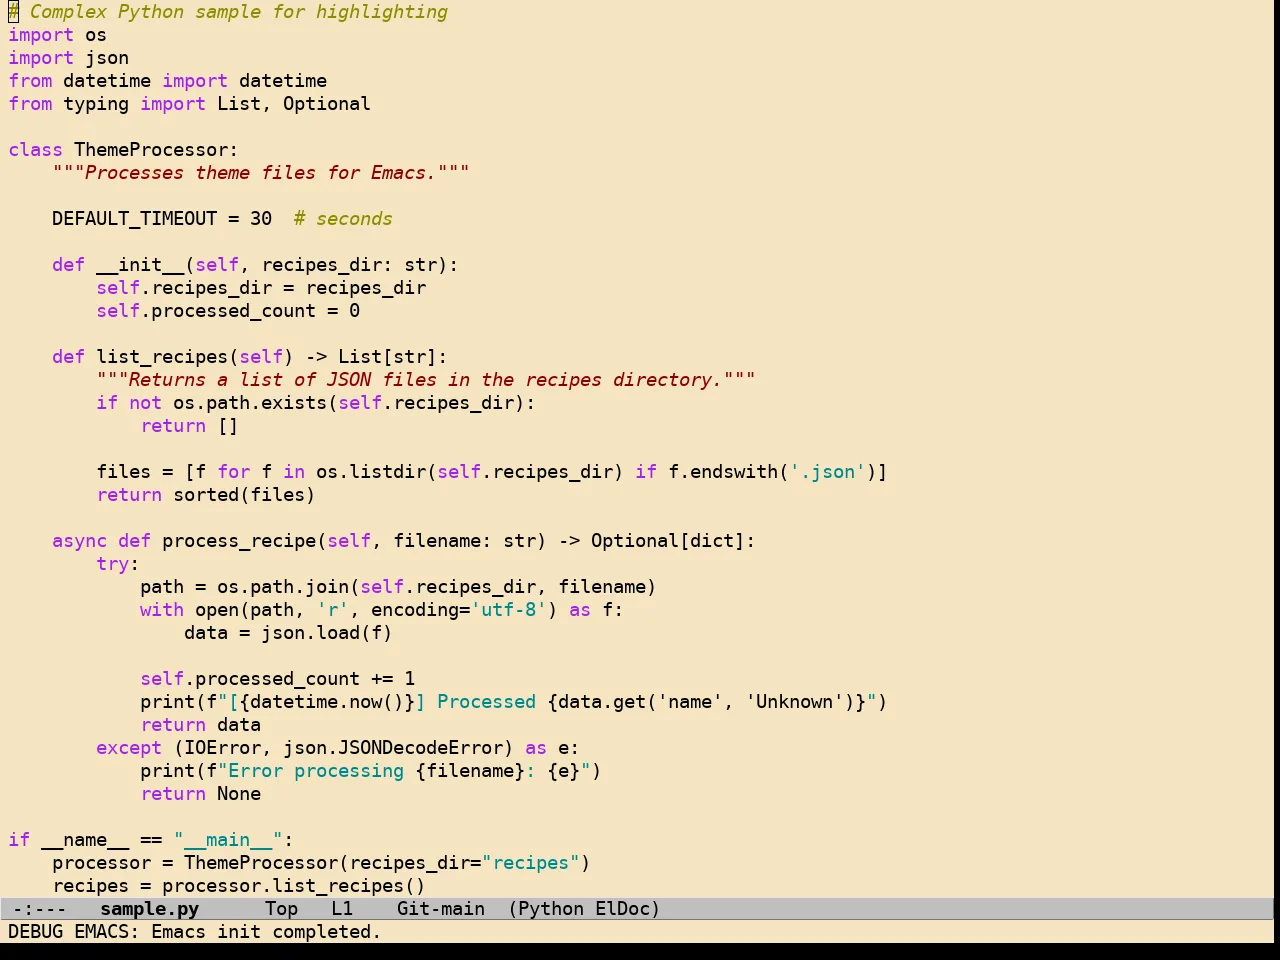Click the '.json' string literal

click(x=828, y=472)
